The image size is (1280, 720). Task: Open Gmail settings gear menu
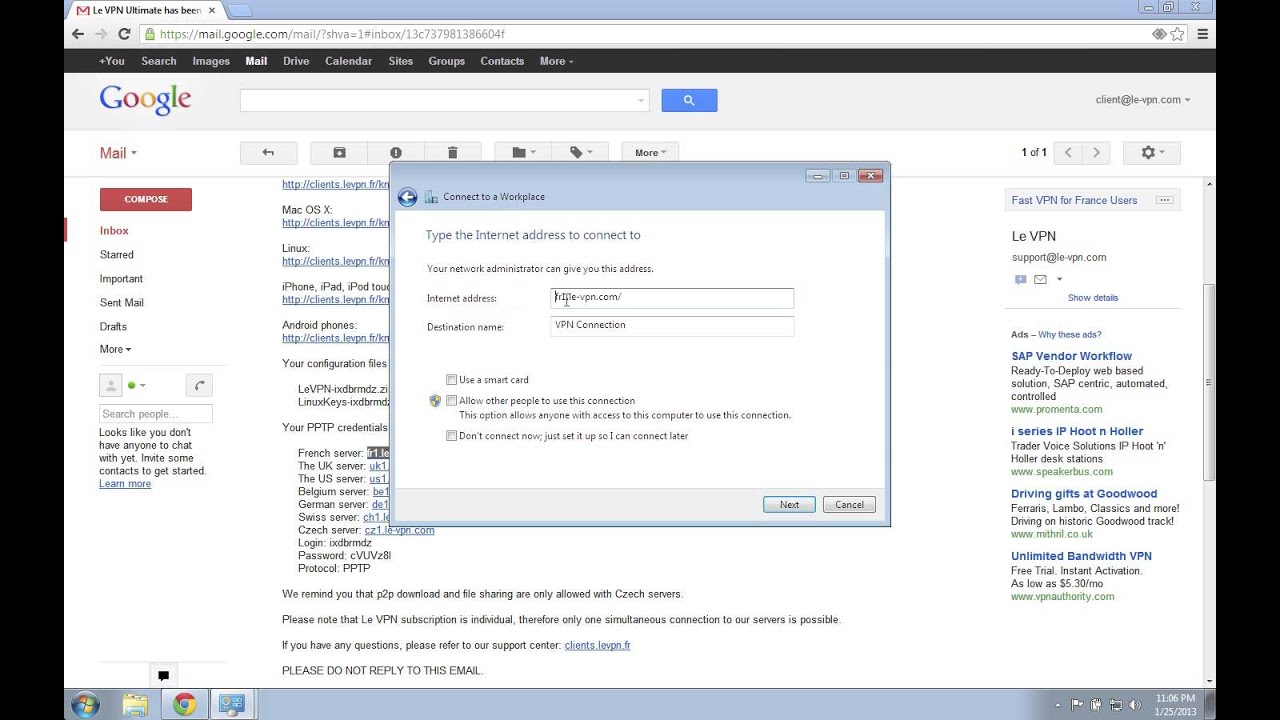[x=1152, y=153]
